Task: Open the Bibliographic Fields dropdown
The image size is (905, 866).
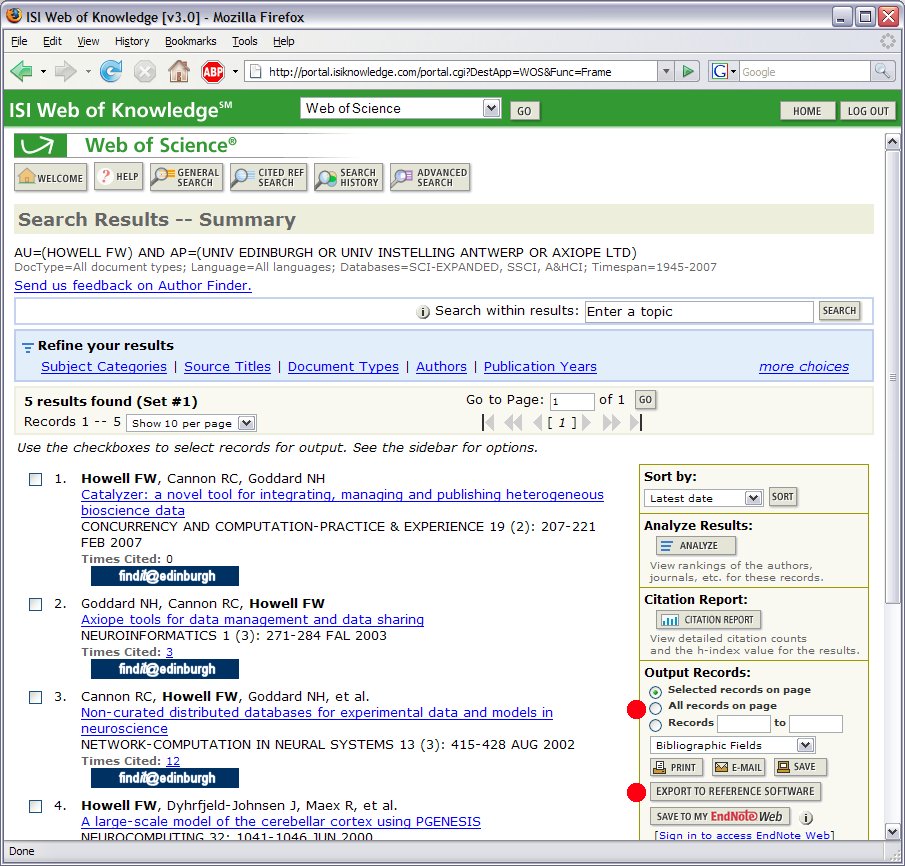Action: click(x=732, y=745)
